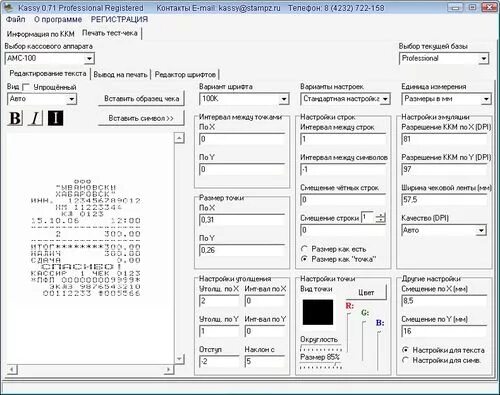Click the receipt editor scroll up arrow

179,138
